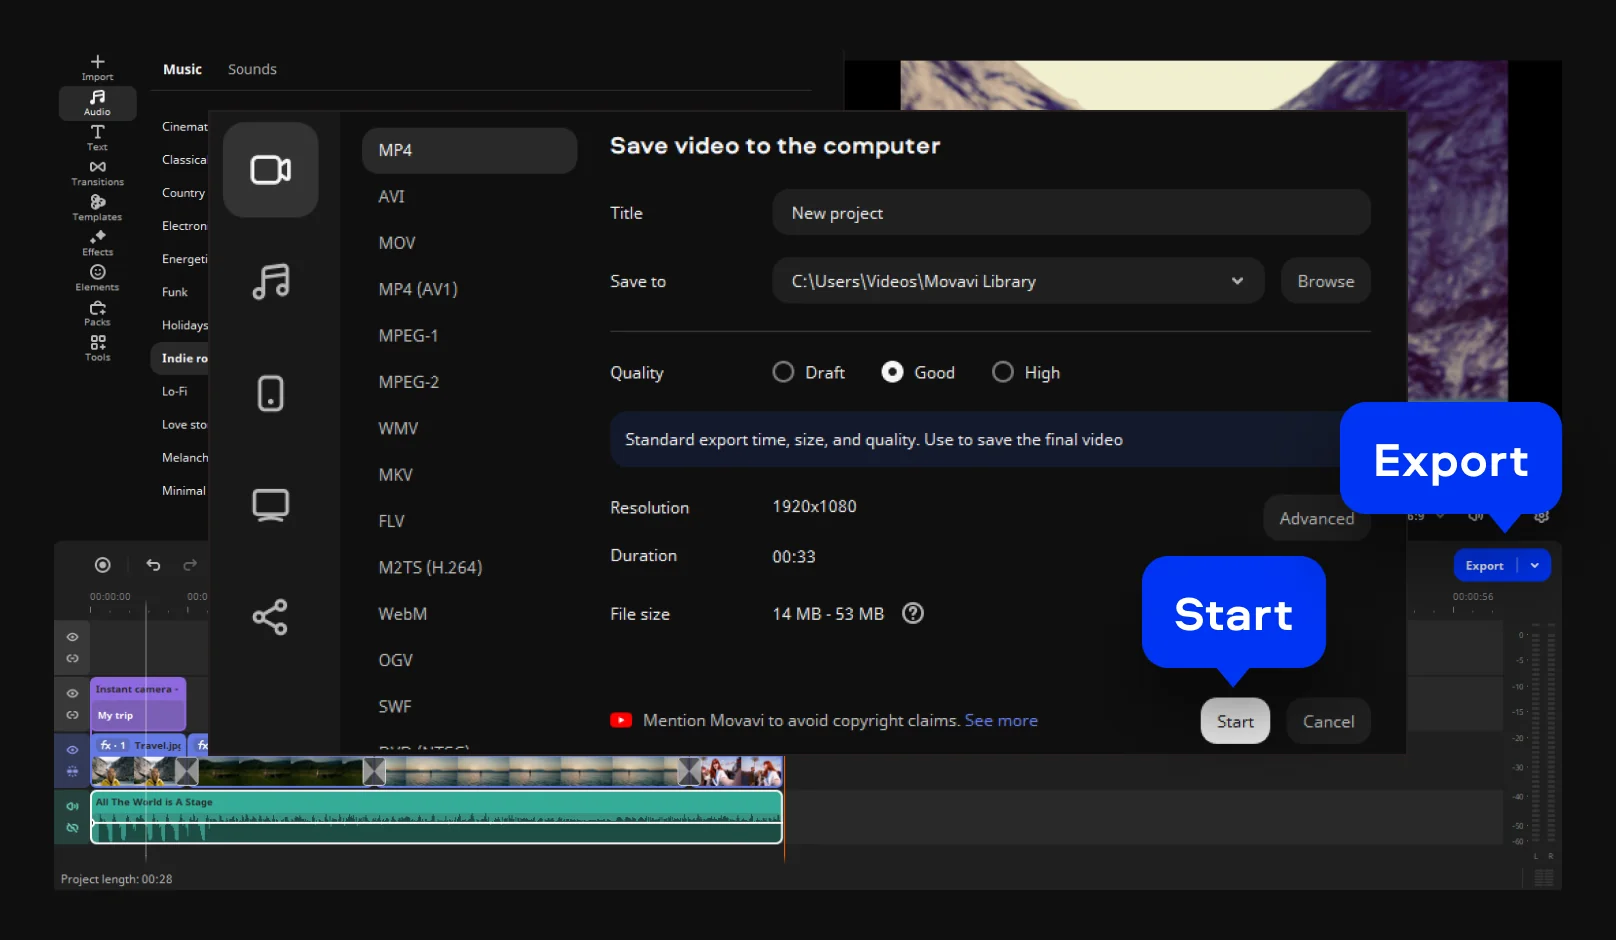
Task: Select the Audio section icon
Action: coord(97,102)
